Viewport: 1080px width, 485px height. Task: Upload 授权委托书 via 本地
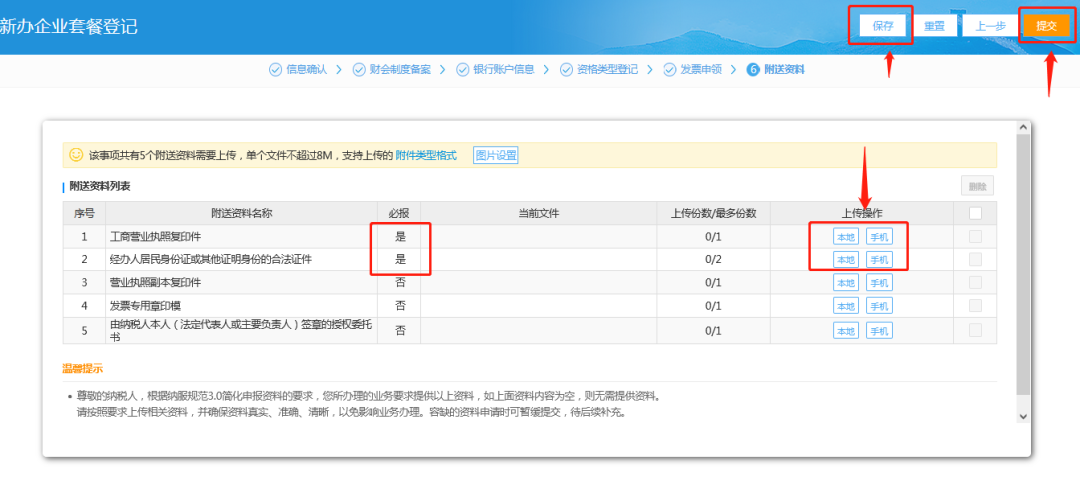point(846,331)
